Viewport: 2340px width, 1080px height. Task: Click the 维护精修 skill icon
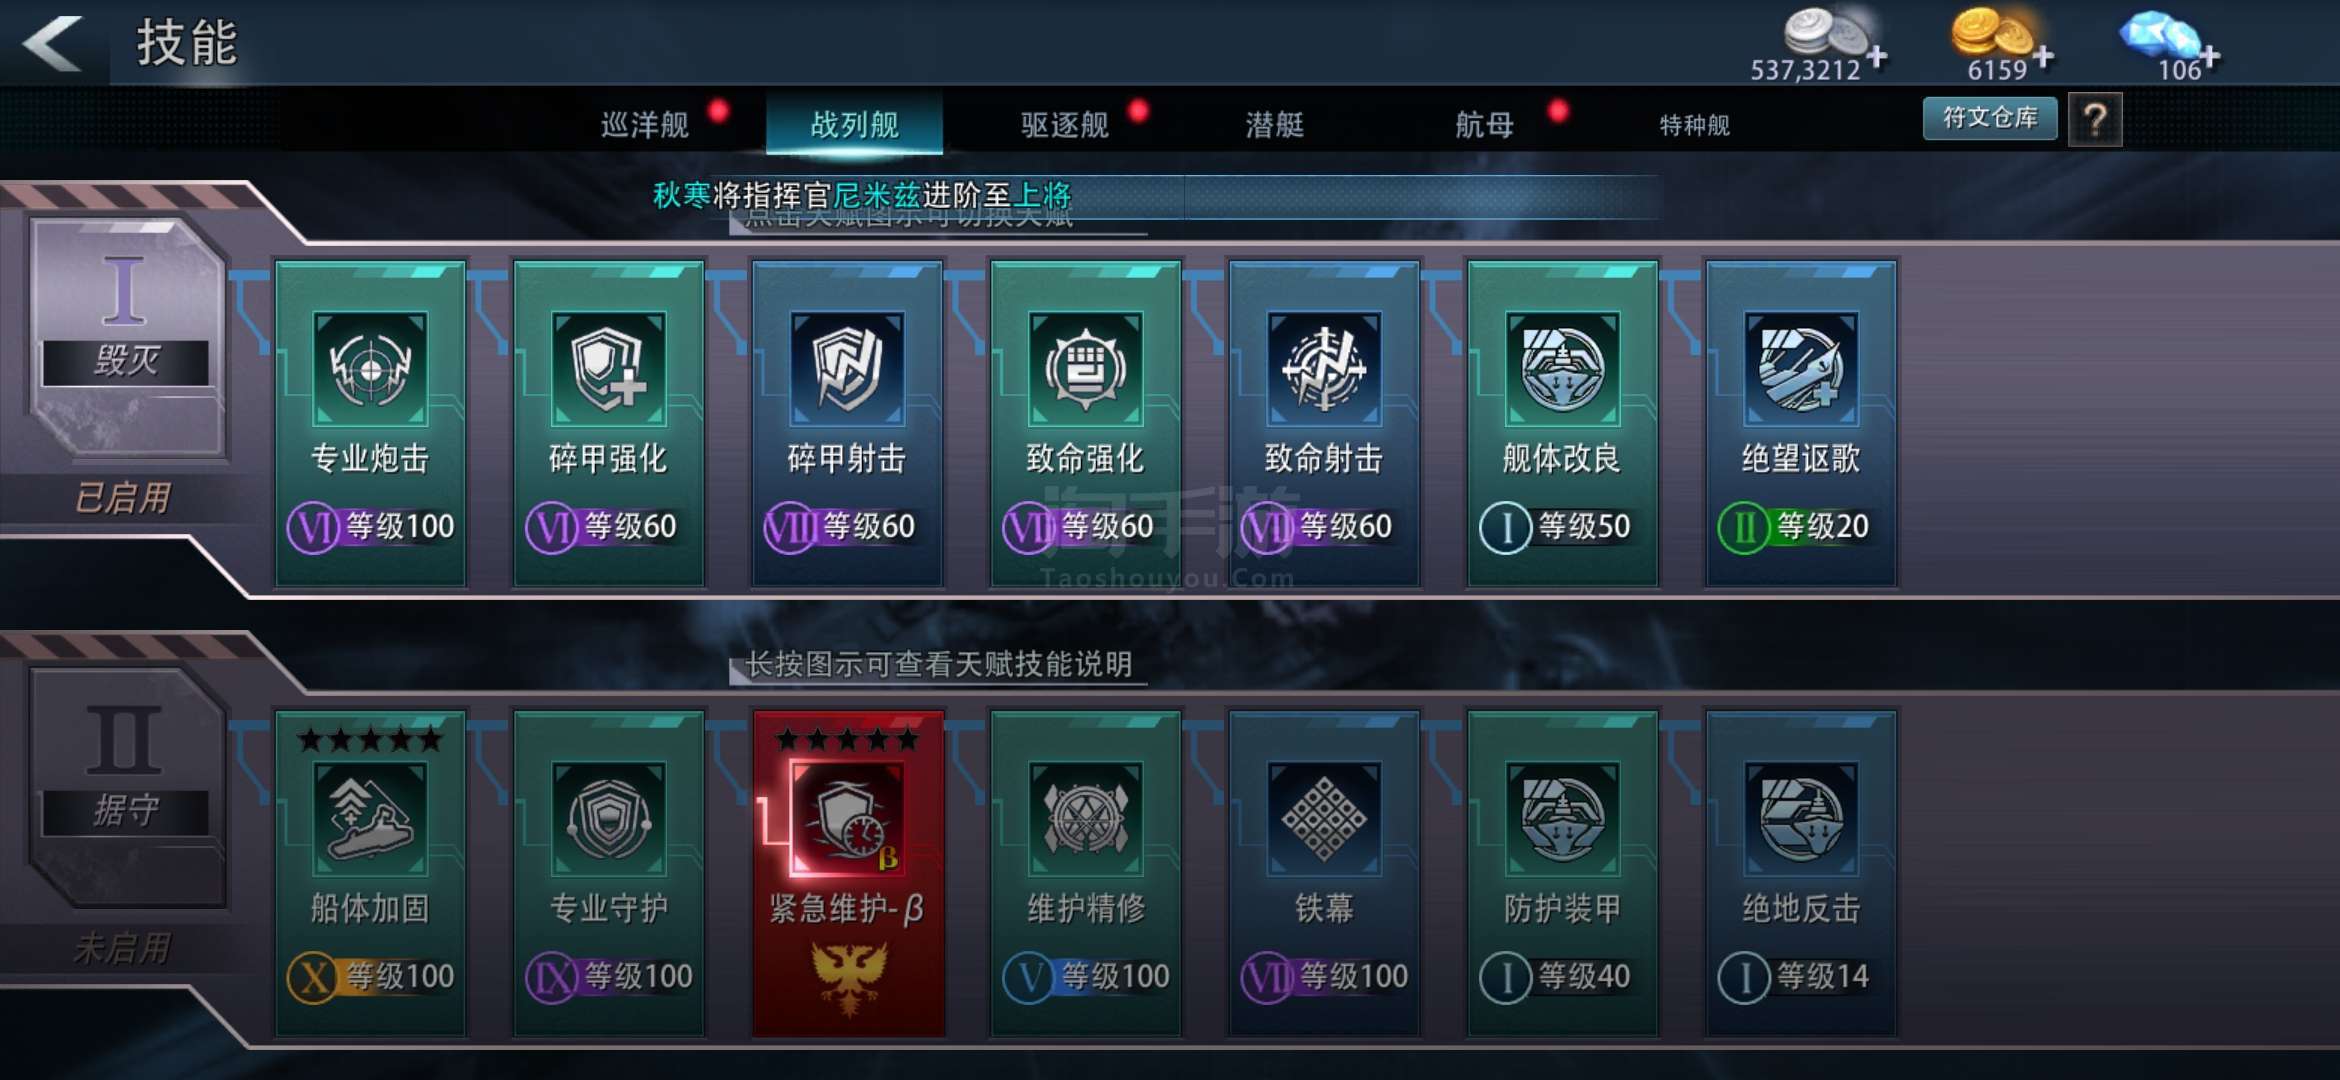click(x=1085, y=818)
